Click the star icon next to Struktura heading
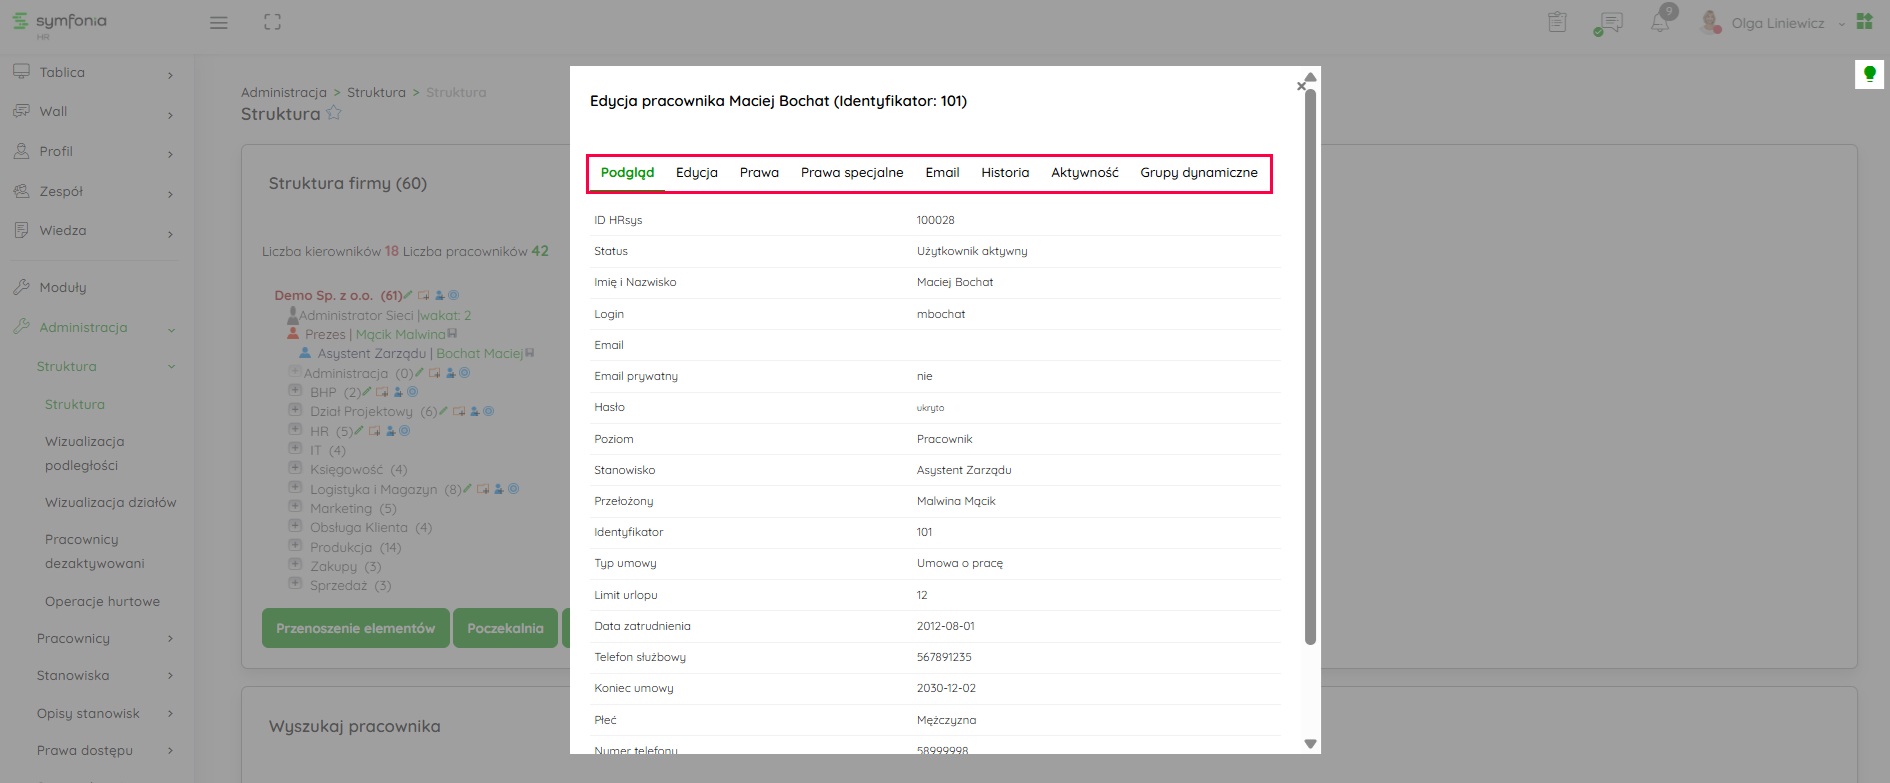Viewport: 1890px width, 783px height. [334, 113]
